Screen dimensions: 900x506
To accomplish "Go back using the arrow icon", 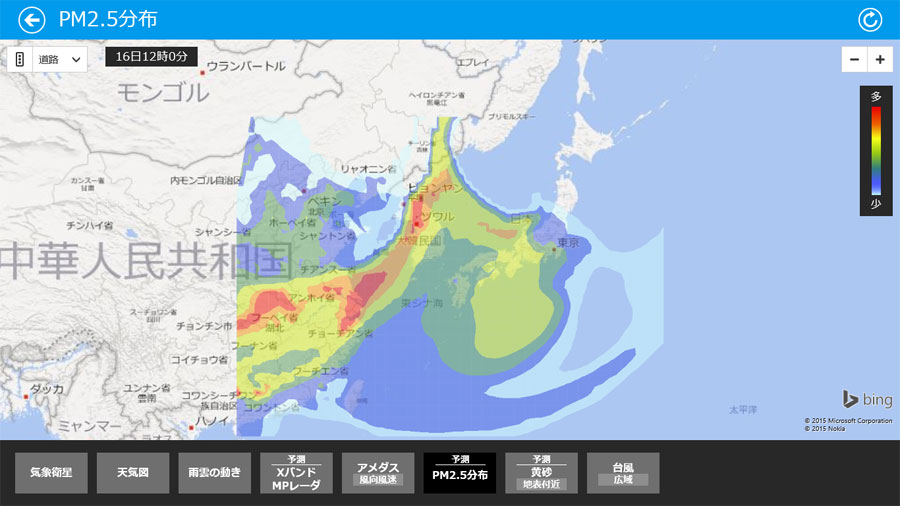I will click(x=32, y=20).
